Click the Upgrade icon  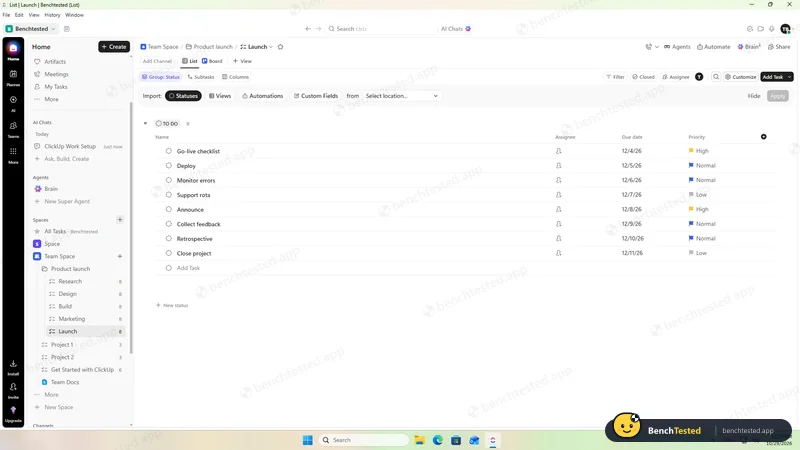[x=13, y=410]
